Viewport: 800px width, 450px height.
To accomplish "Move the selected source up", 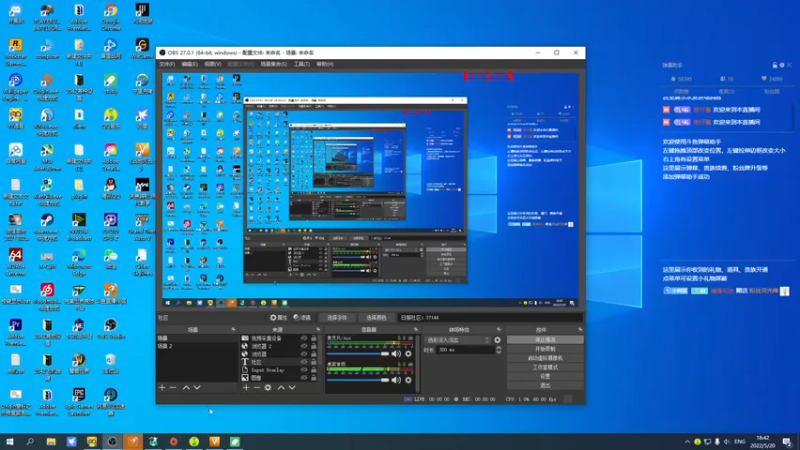I will [281, 388].
